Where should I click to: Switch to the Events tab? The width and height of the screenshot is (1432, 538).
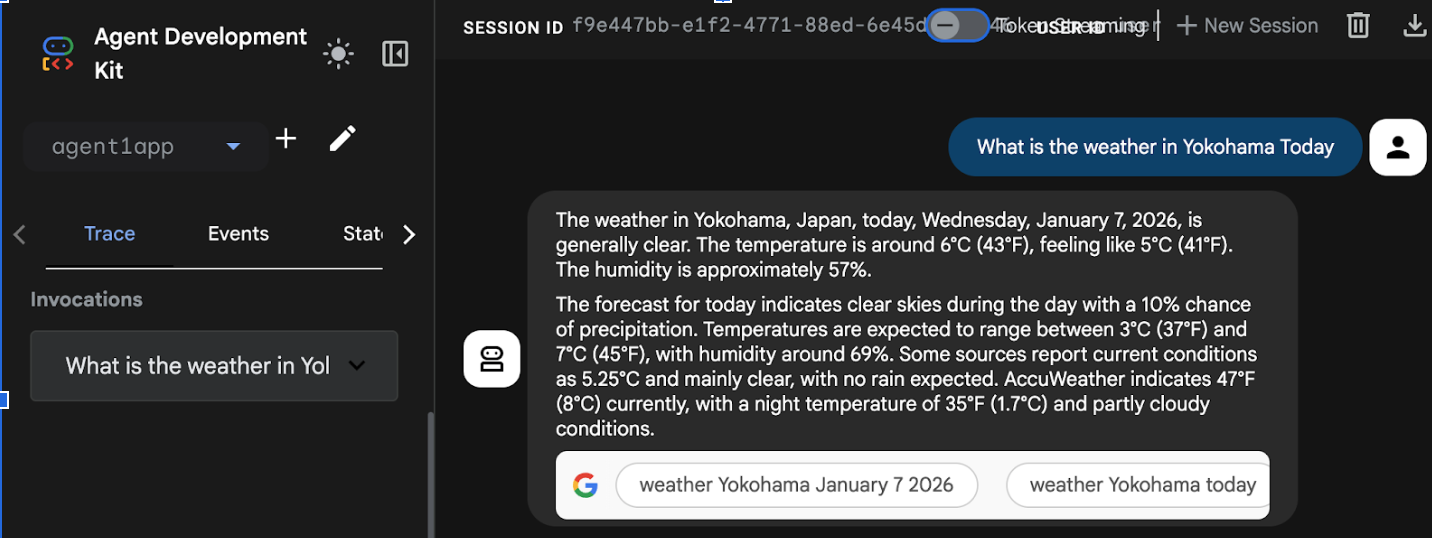[238, 234]
